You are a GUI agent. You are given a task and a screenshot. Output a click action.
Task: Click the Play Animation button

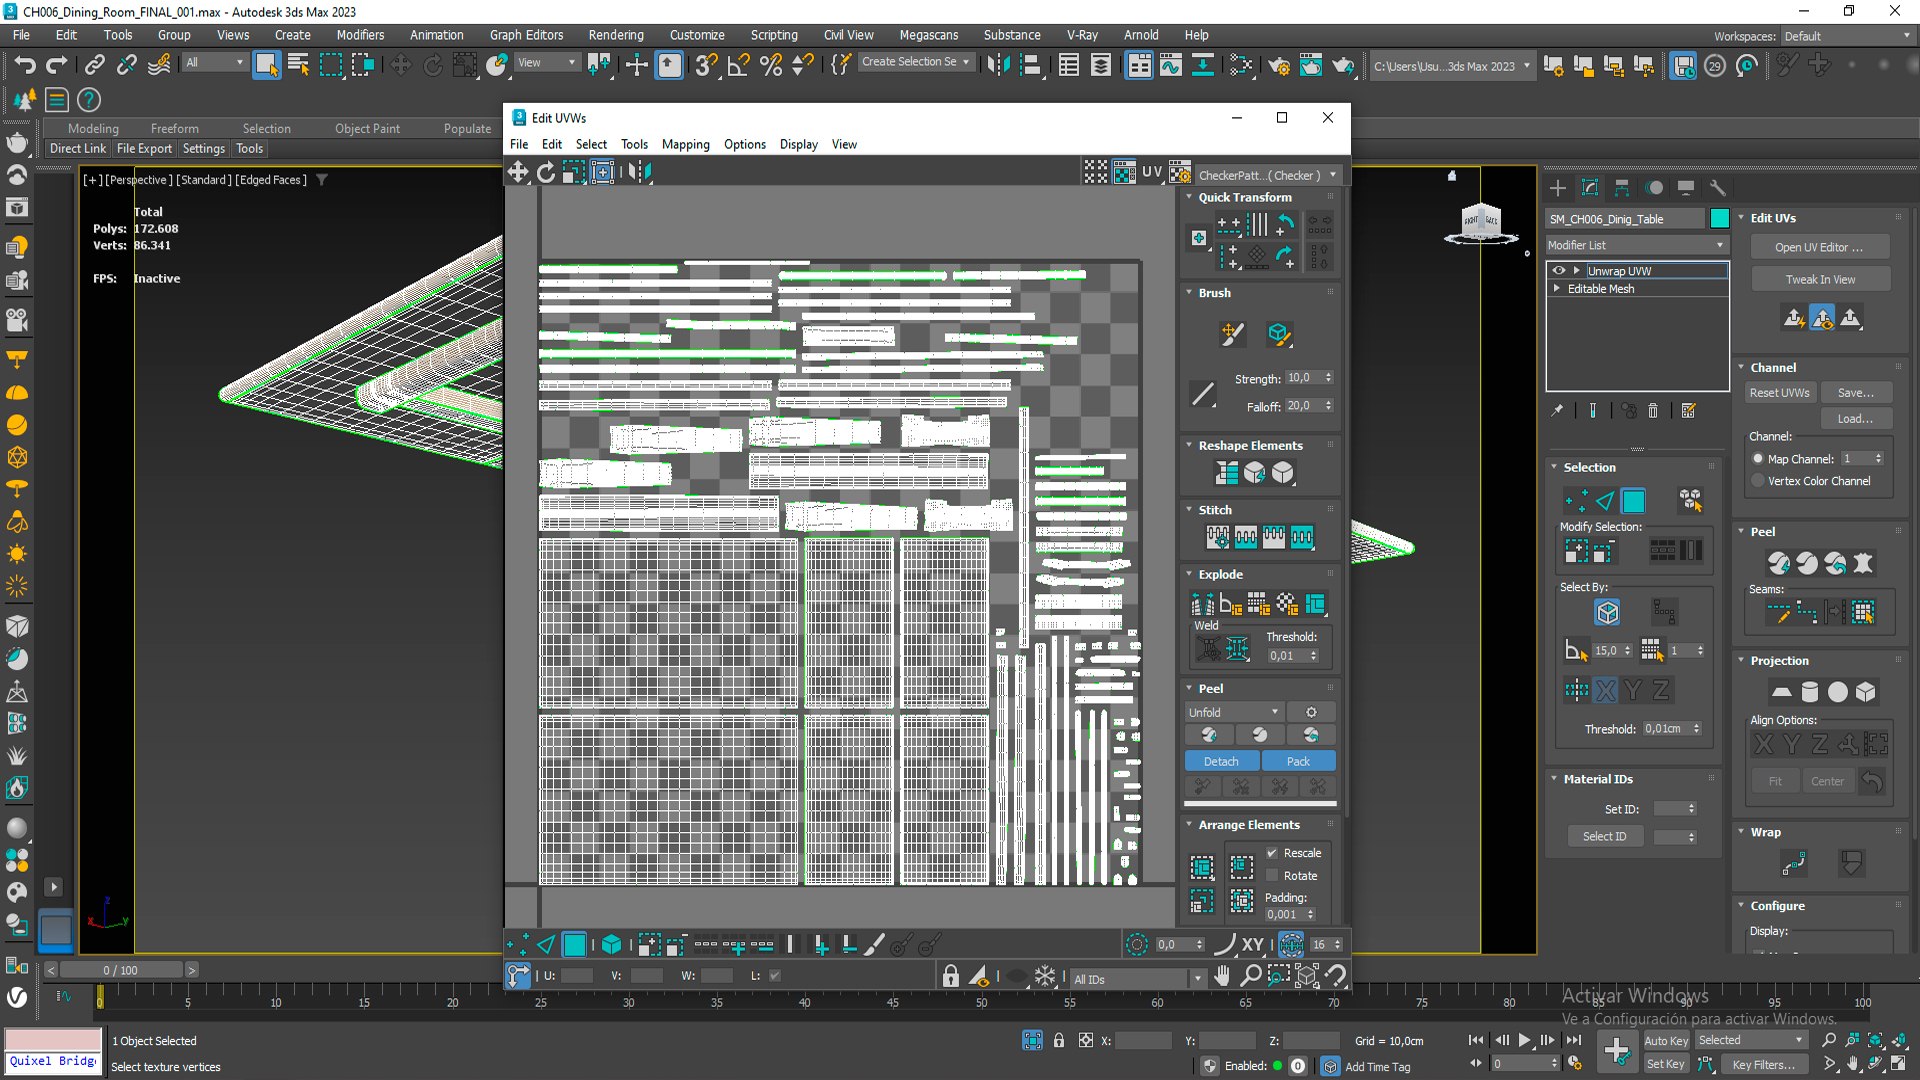click(1524, 1040)
